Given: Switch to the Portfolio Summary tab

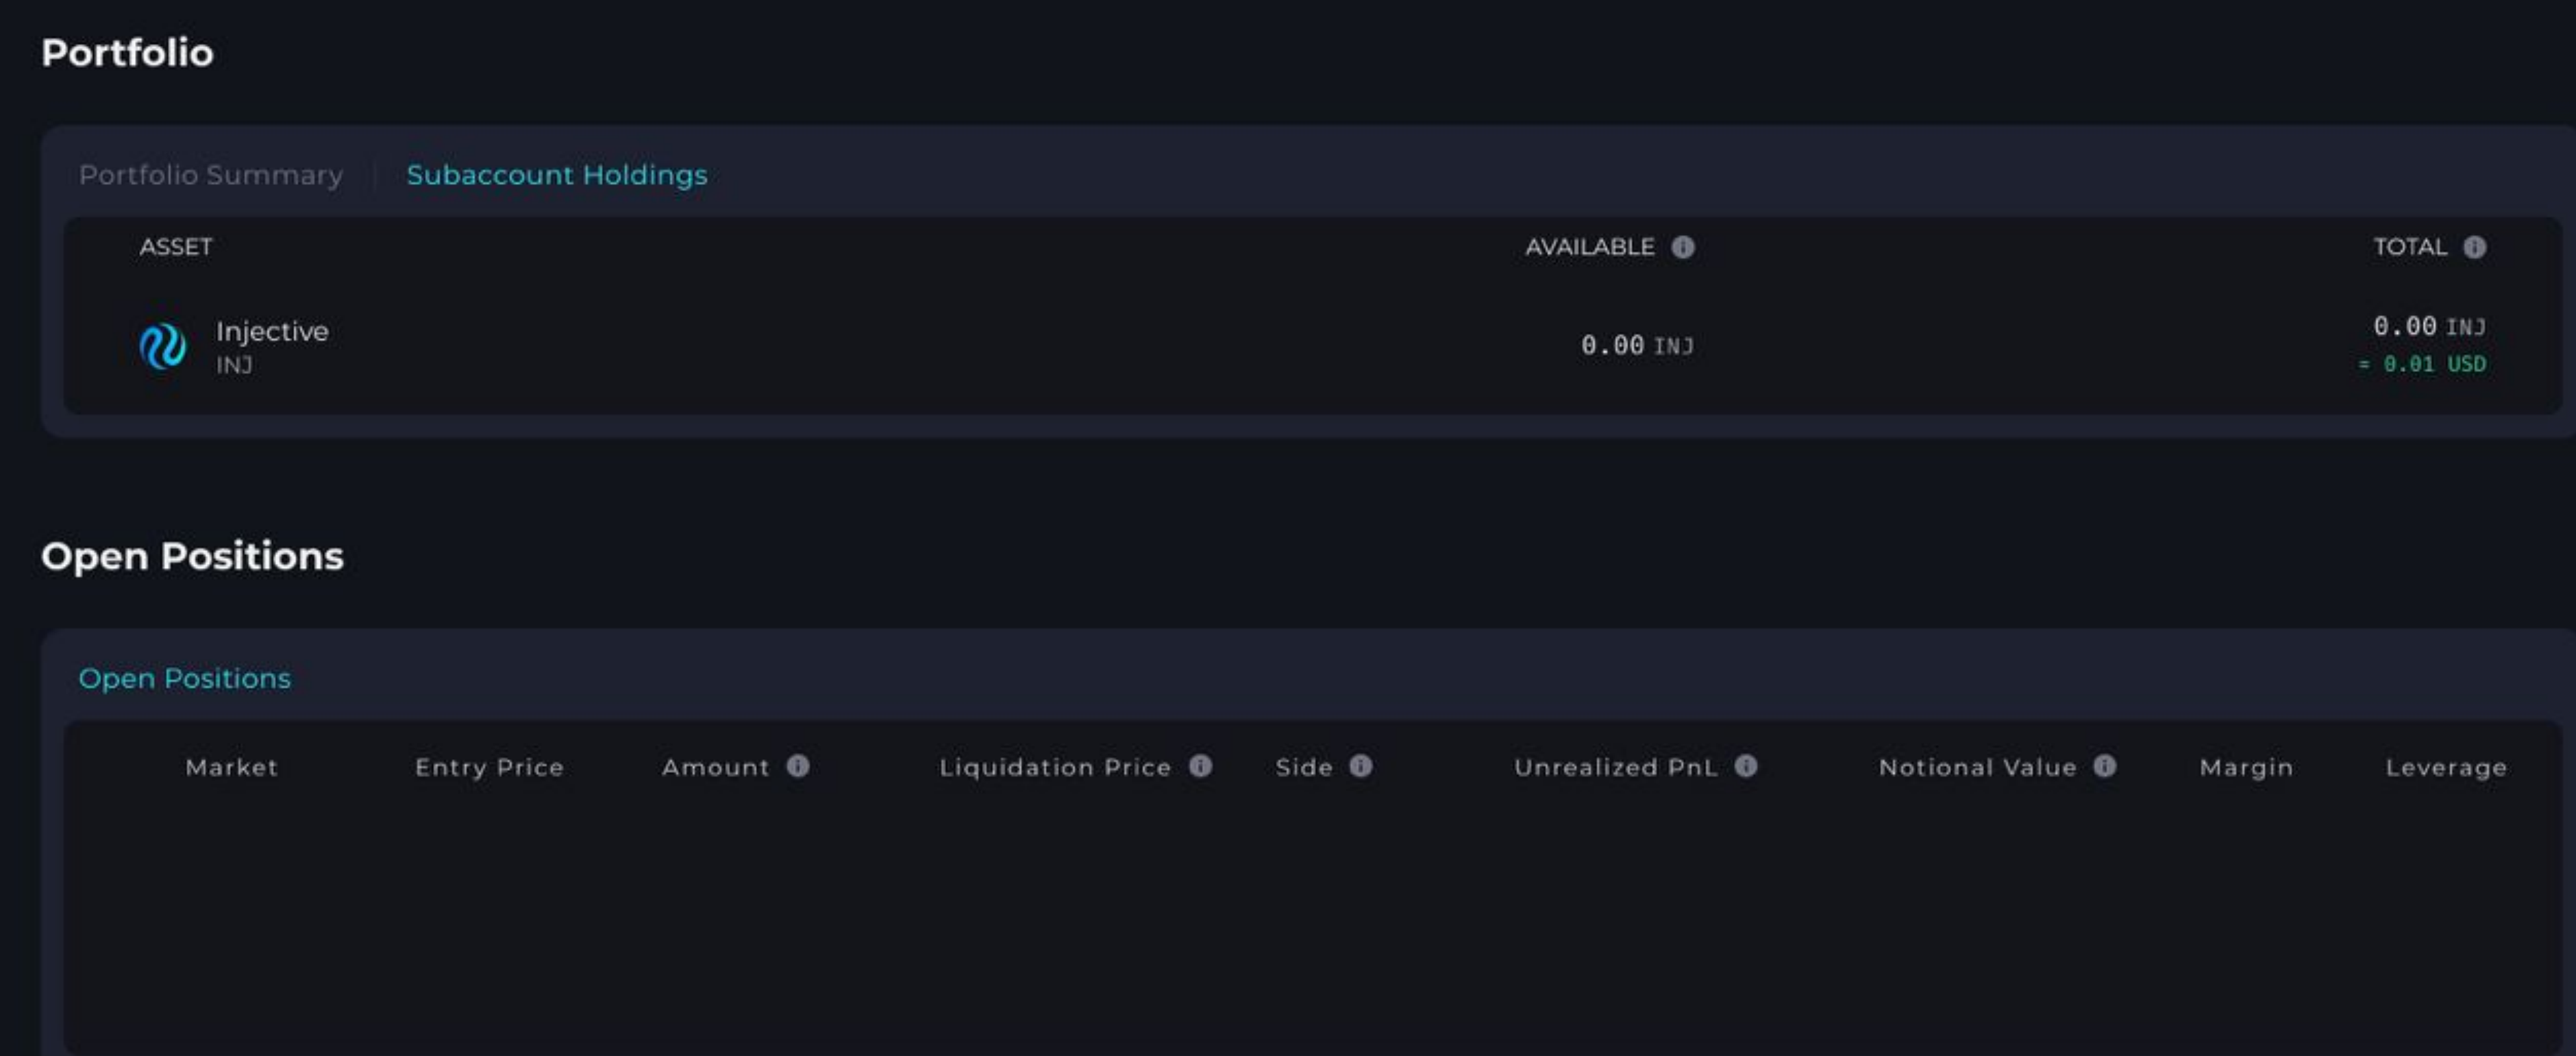Looking at the screenshot, I should coord(211,174).
